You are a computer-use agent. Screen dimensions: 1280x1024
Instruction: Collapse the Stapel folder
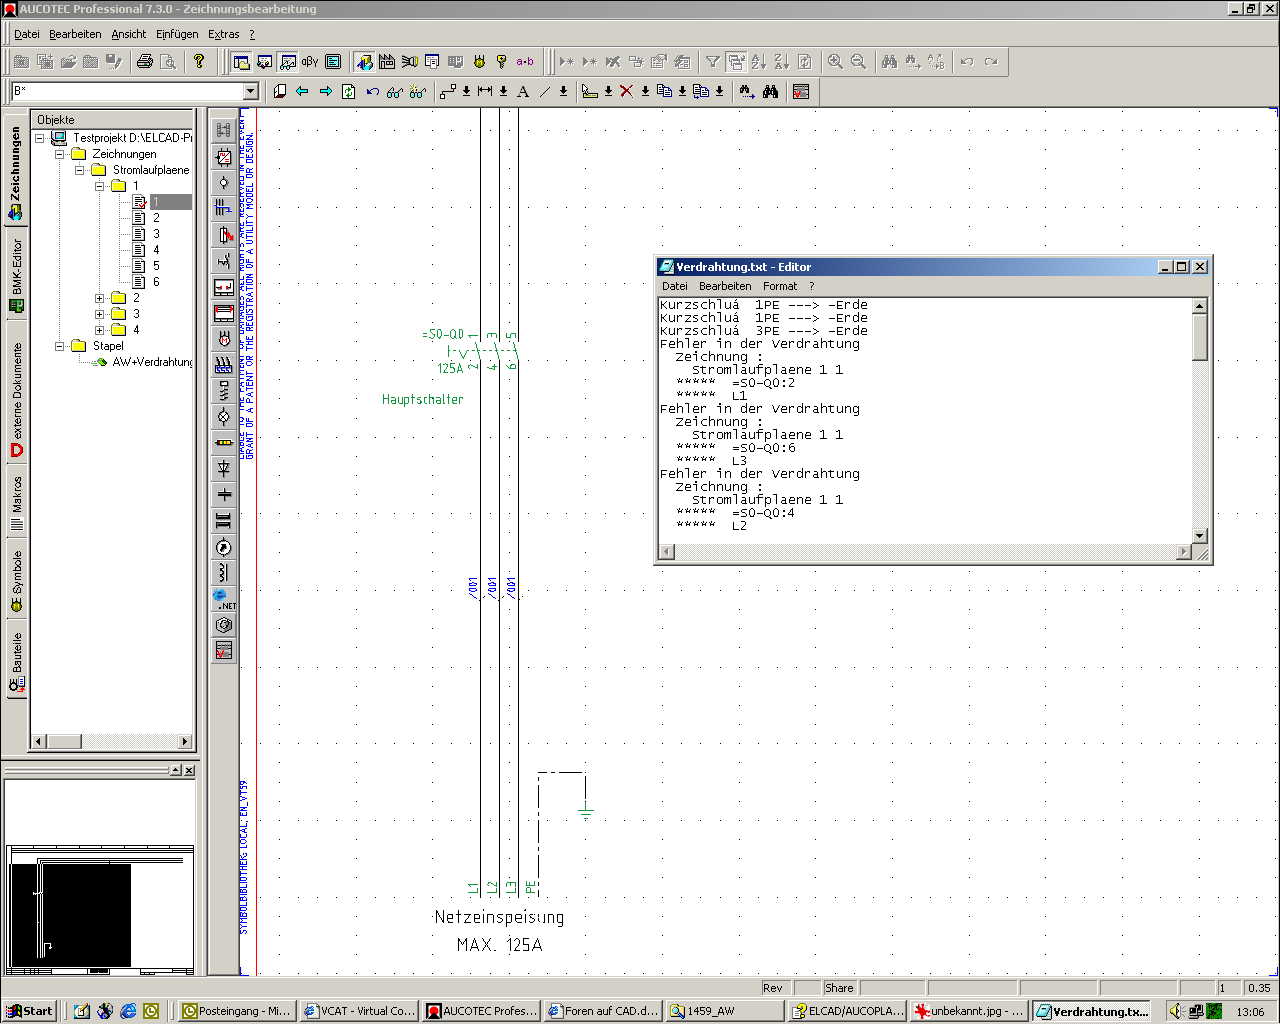60,346
